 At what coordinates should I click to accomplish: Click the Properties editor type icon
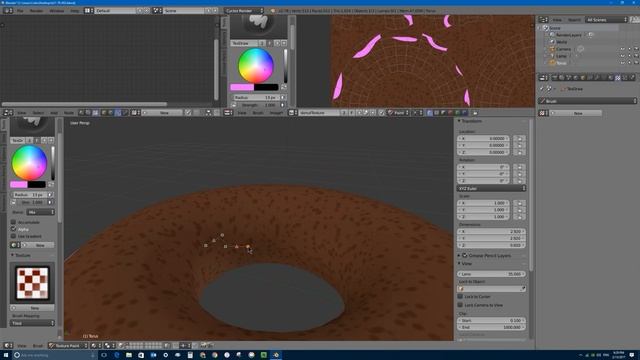click(543, 77)
